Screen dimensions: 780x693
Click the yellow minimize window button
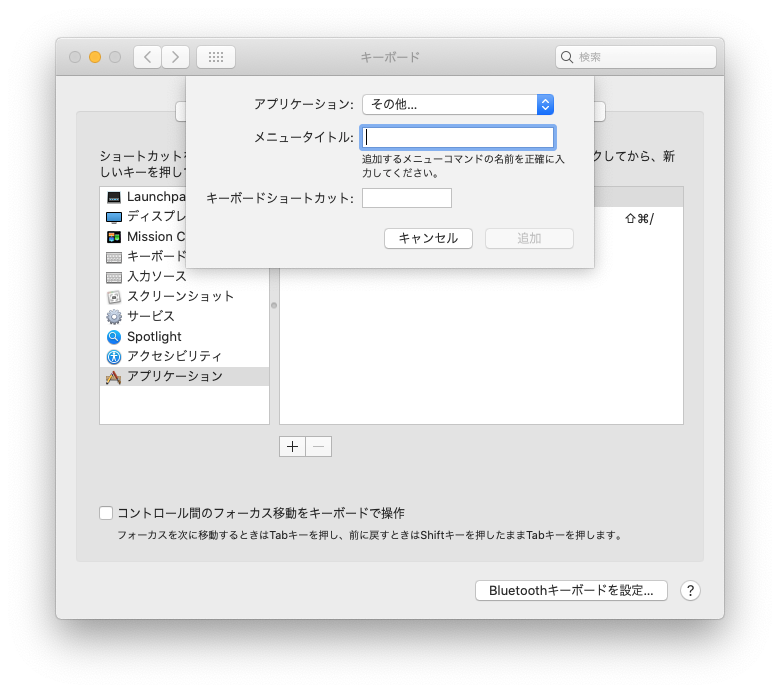click(95, 57)
